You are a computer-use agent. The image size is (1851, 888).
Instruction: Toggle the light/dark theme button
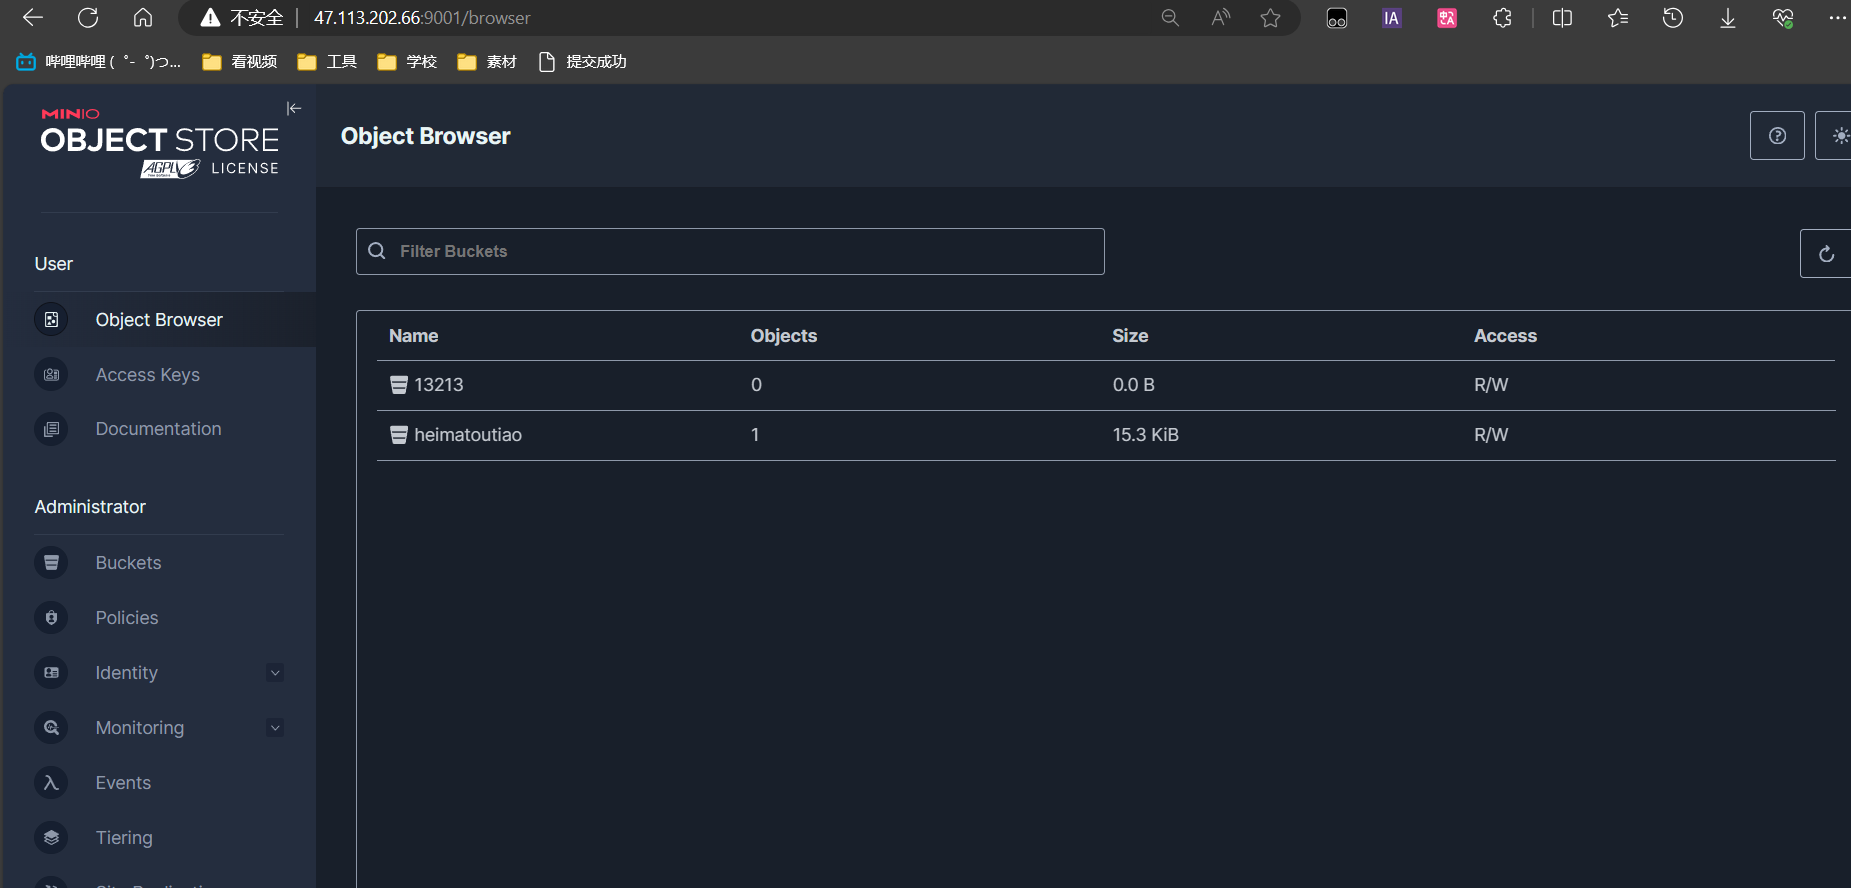pyautogui.click(x=1838, y=136)
